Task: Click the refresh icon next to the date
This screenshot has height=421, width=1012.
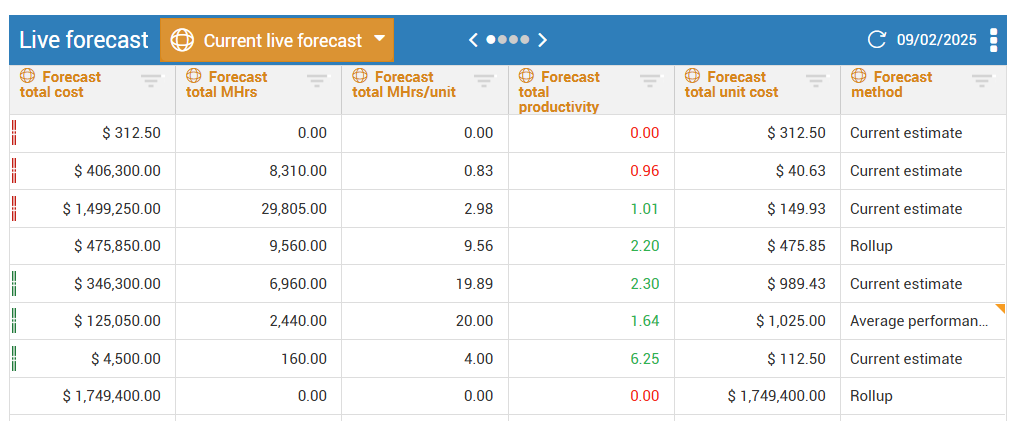Action: (877, 40)
